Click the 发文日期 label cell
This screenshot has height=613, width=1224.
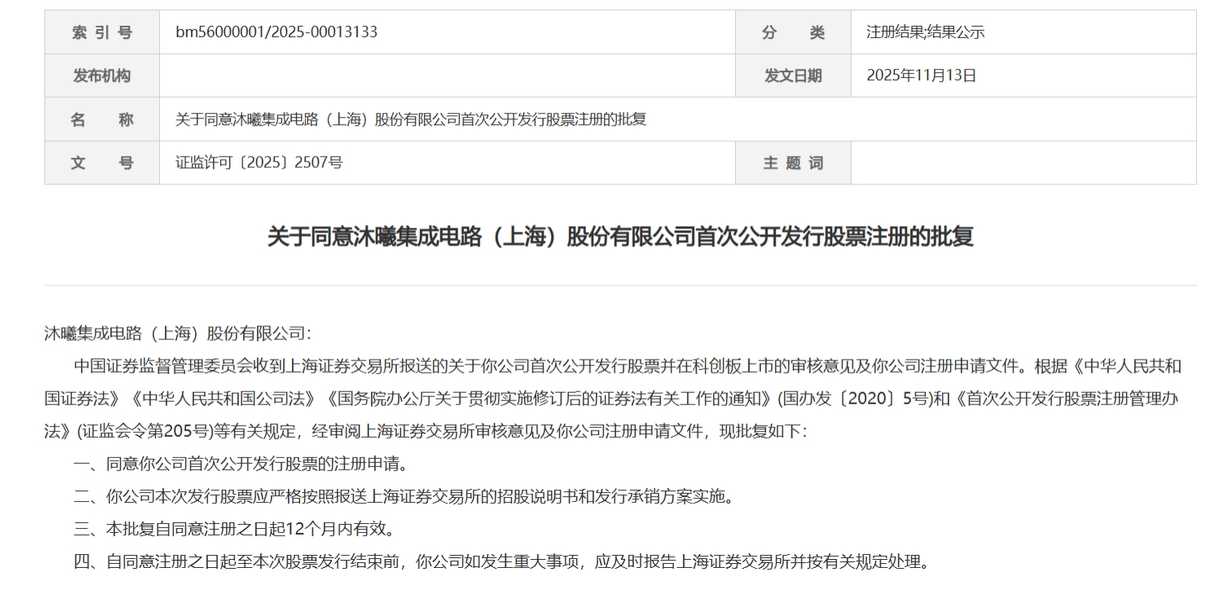pyautogui.click(x=793, y=76)
